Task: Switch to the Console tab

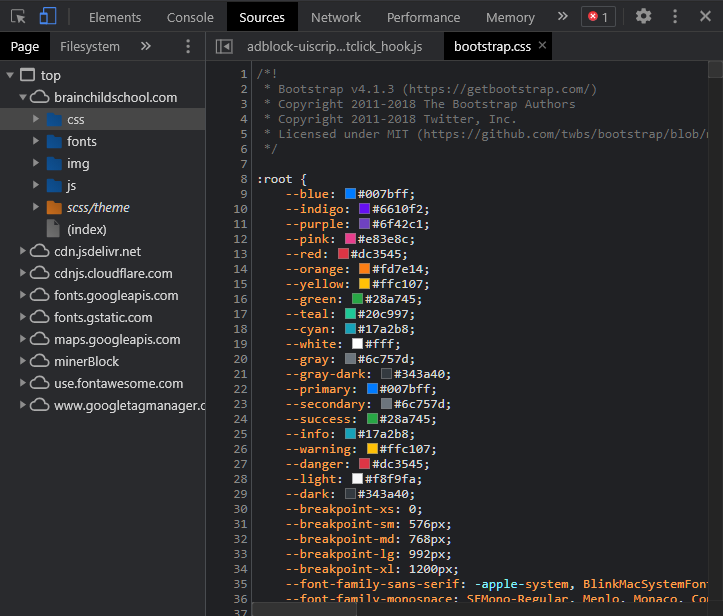Action: point(190,17)
